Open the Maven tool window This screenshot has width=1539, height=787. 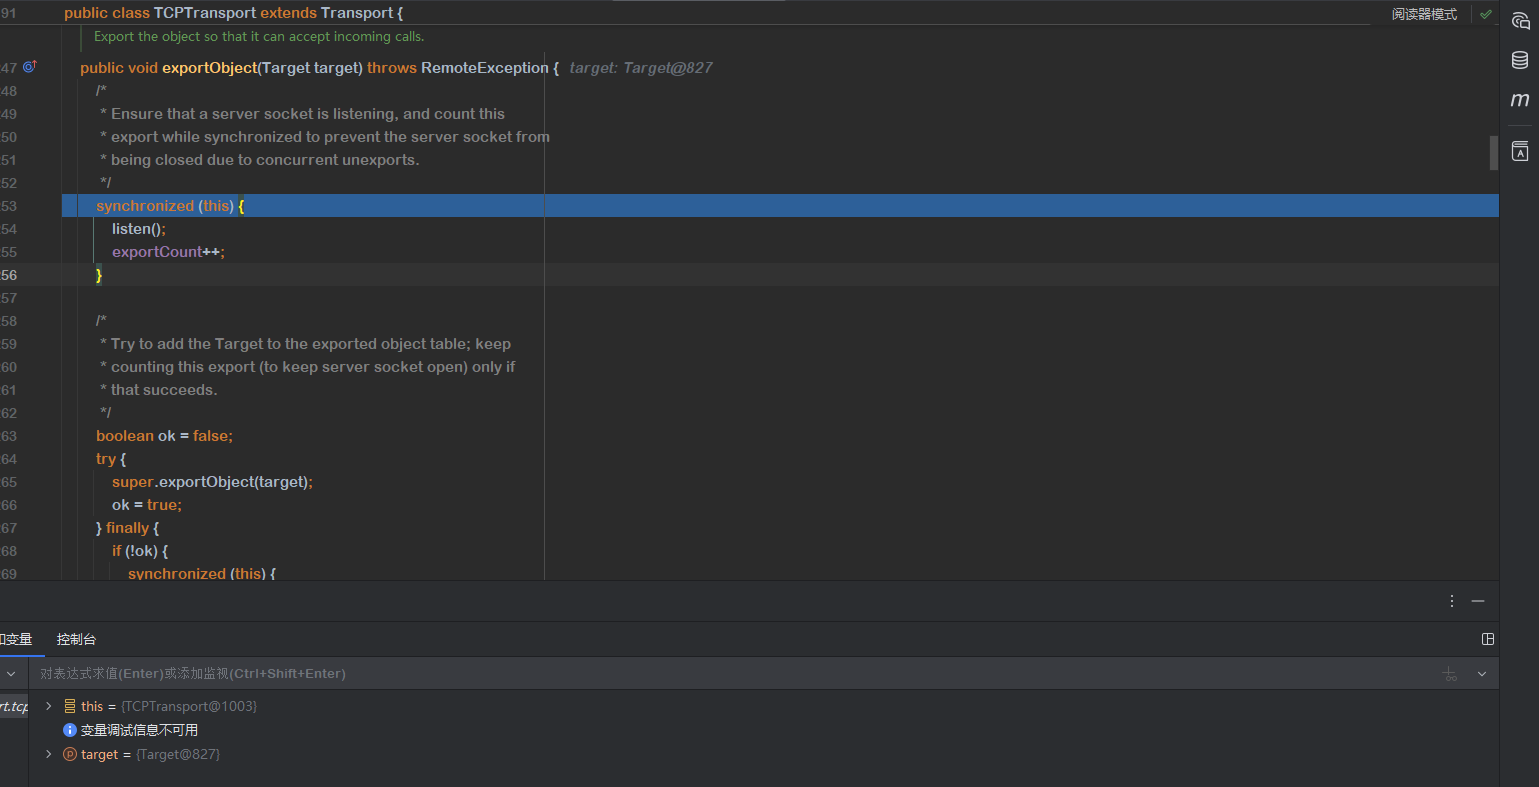tap(1520, 100)
